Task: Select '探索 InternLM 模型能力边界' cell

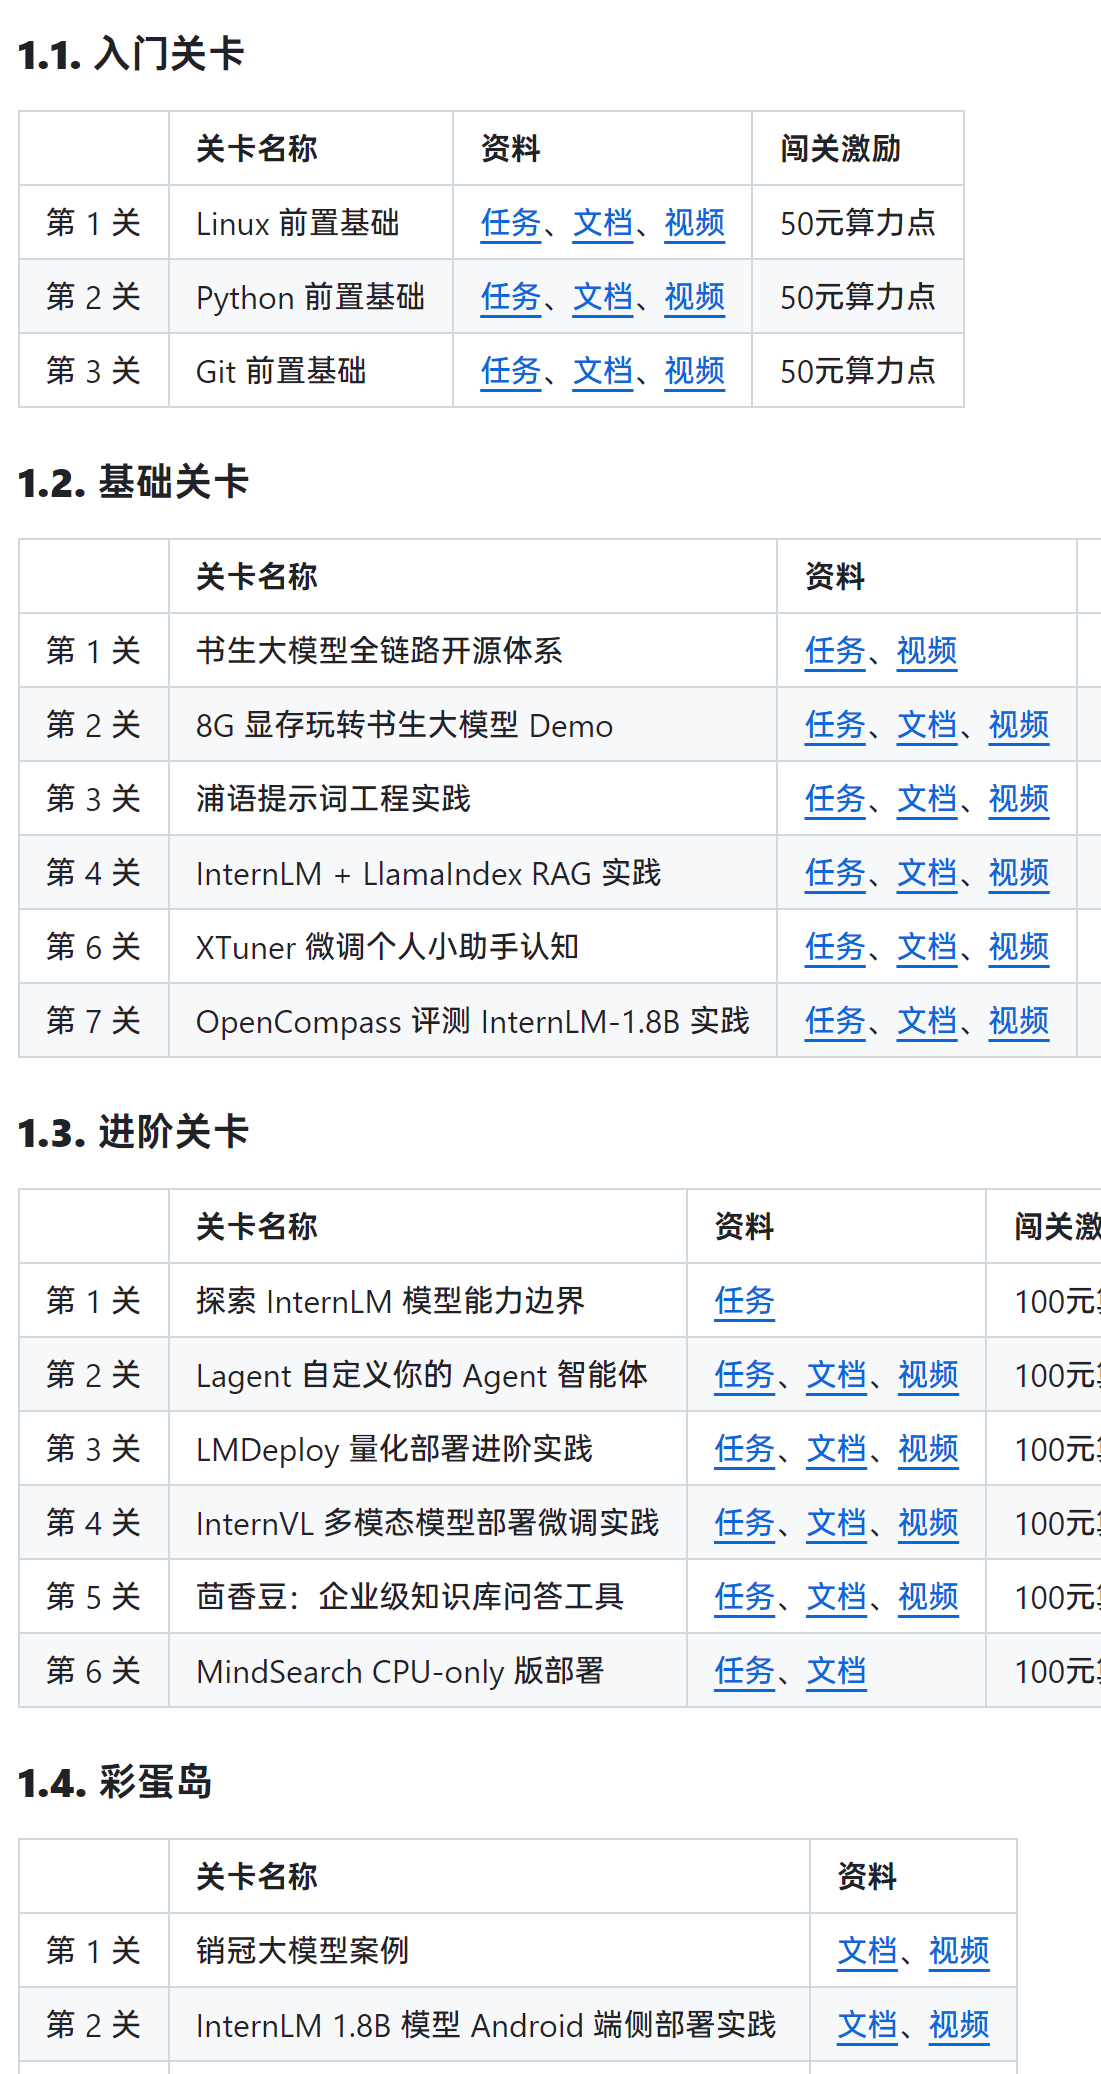Action: 428,1300
